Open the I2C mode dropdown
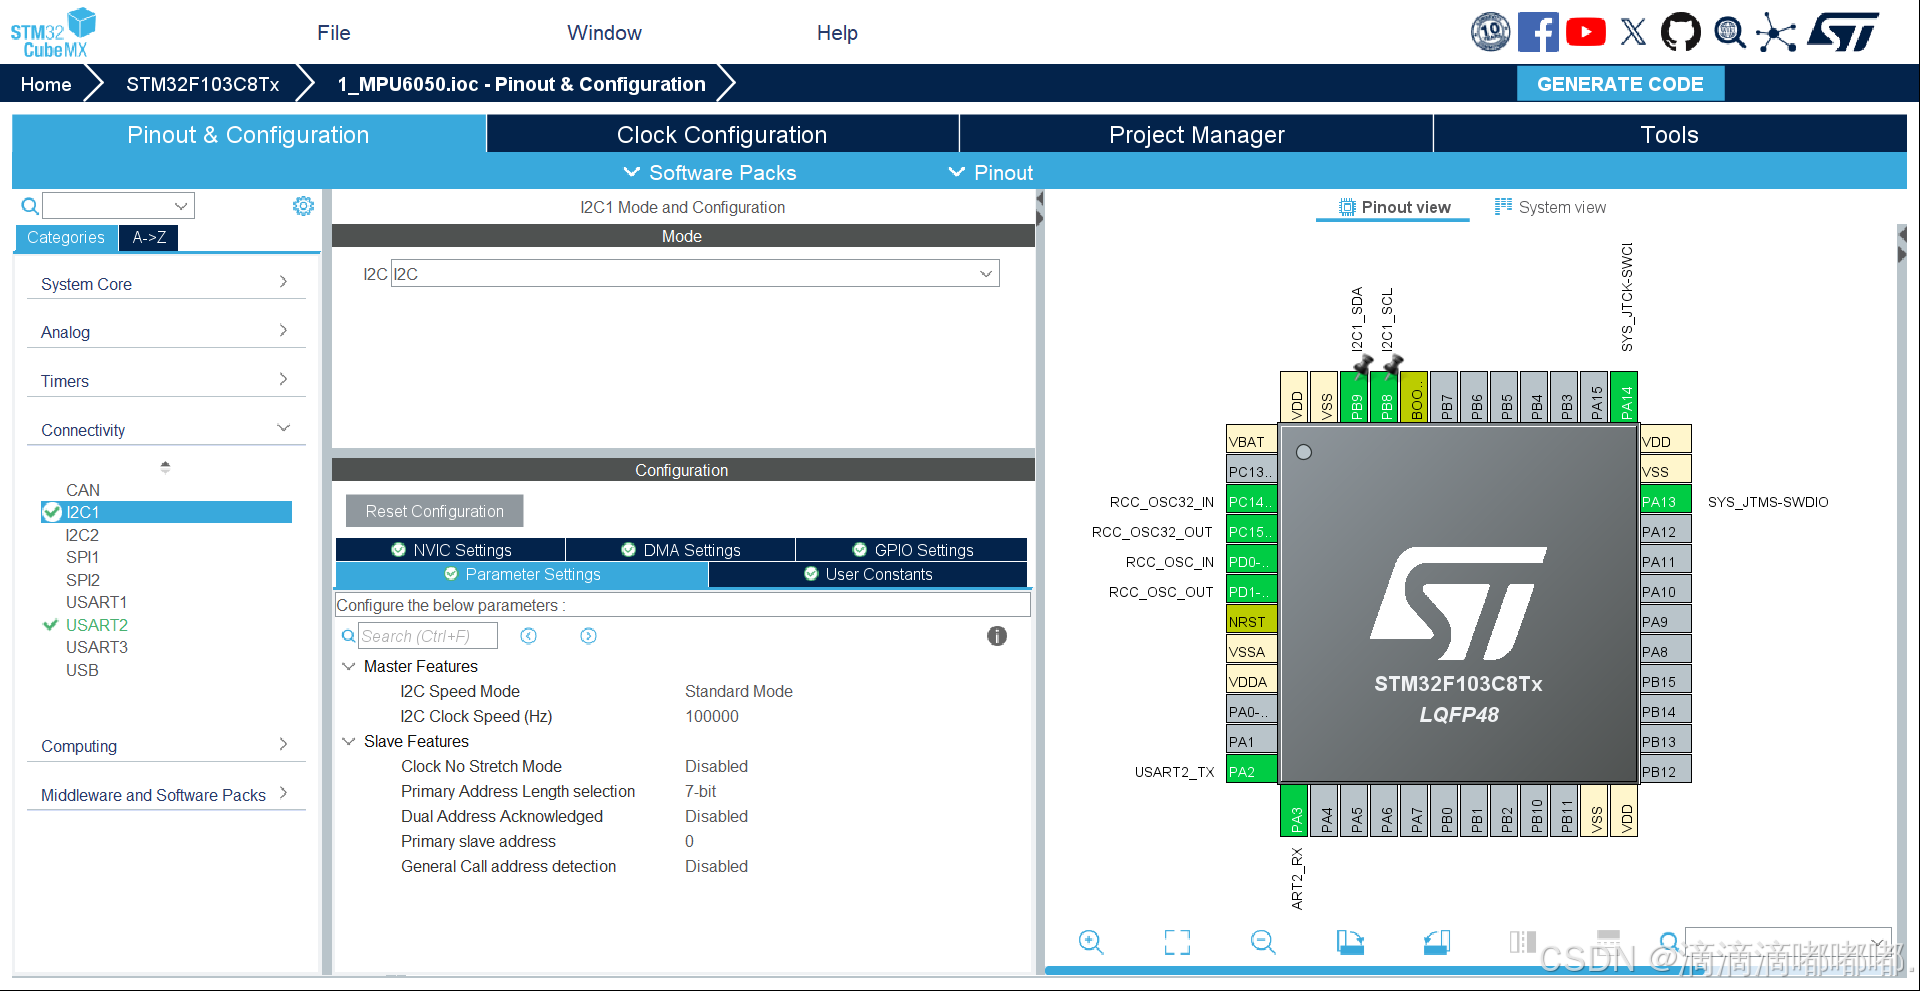Viewport: 1920px width, 991px height. [695, 273]
